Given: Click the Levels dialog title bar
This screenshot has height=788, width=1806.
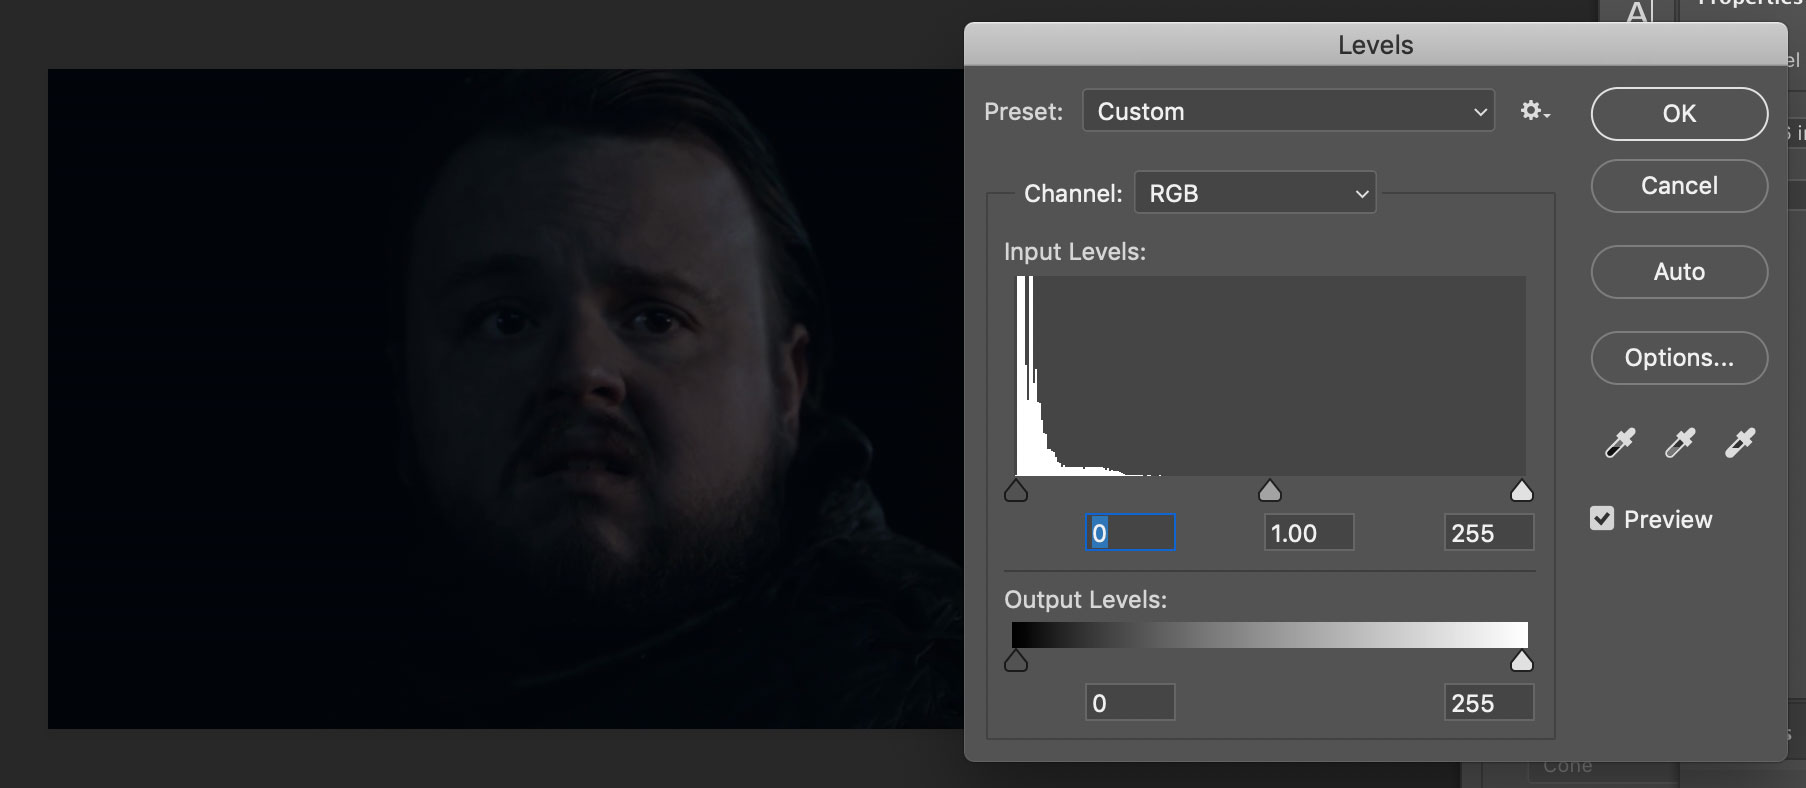Looking at the screenshot, I should [1375, 45].
